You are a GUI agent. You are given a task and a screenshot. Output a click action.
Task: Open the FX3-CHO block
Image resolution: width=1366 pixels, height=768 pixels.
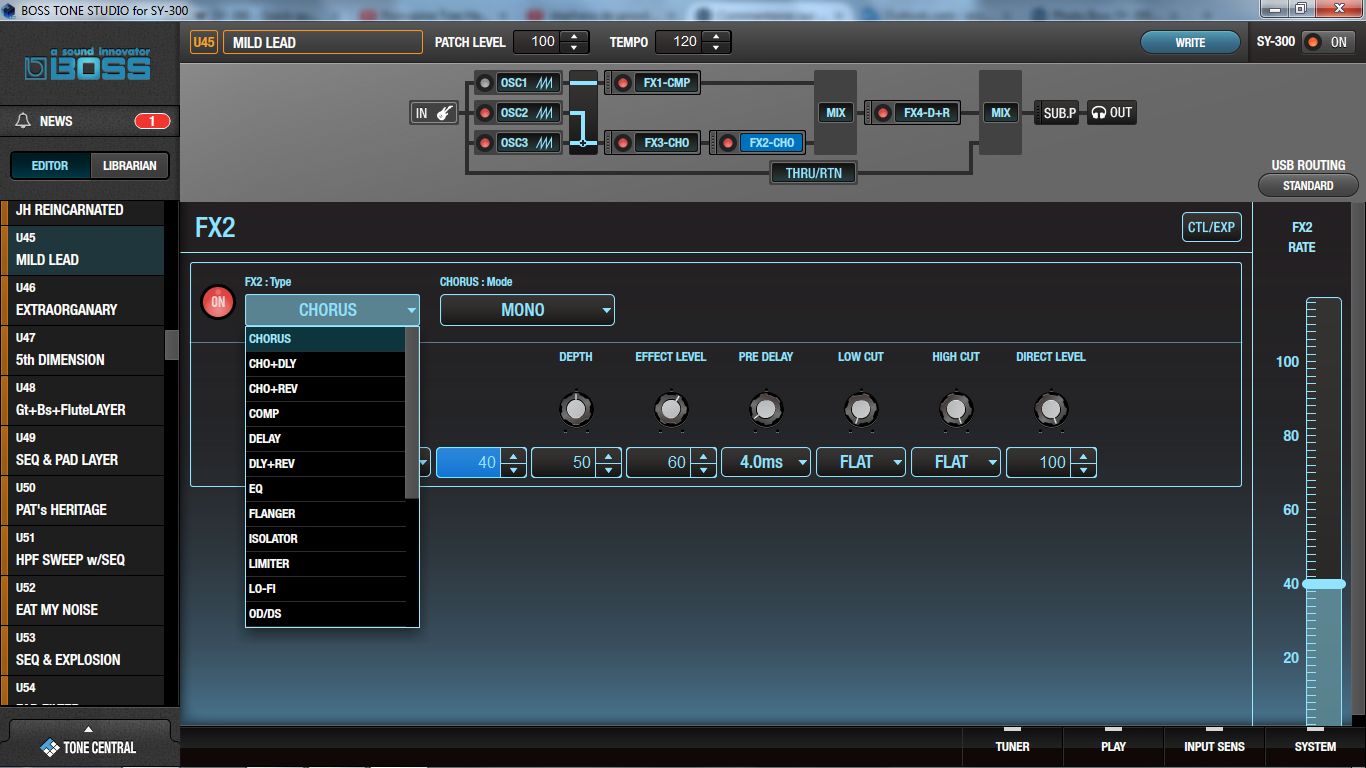point(666,143)
